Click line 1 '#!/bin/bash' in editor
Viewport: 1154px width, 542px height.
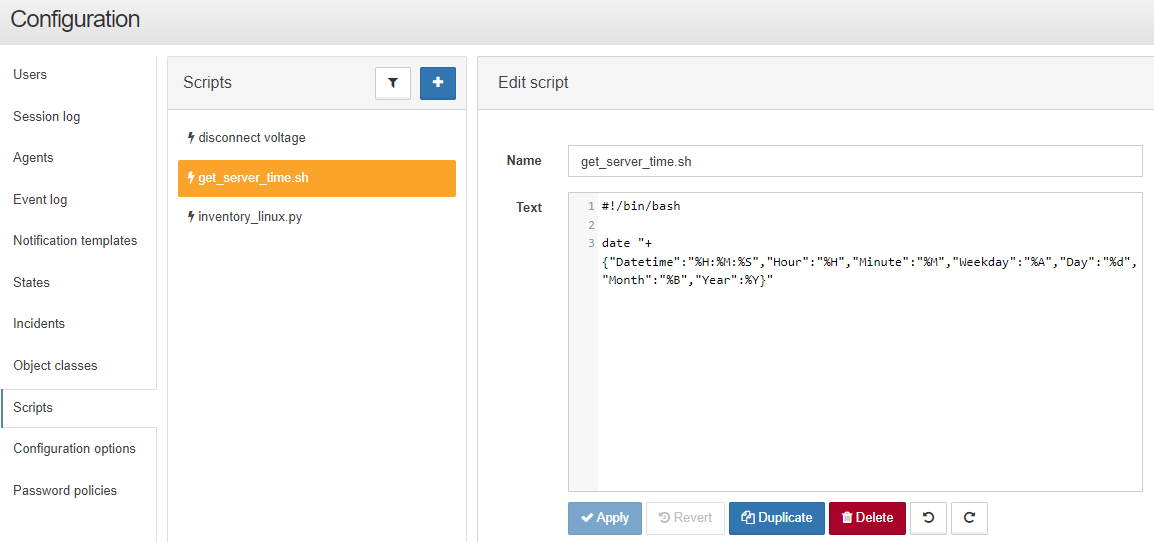click(x=640, y=206)
